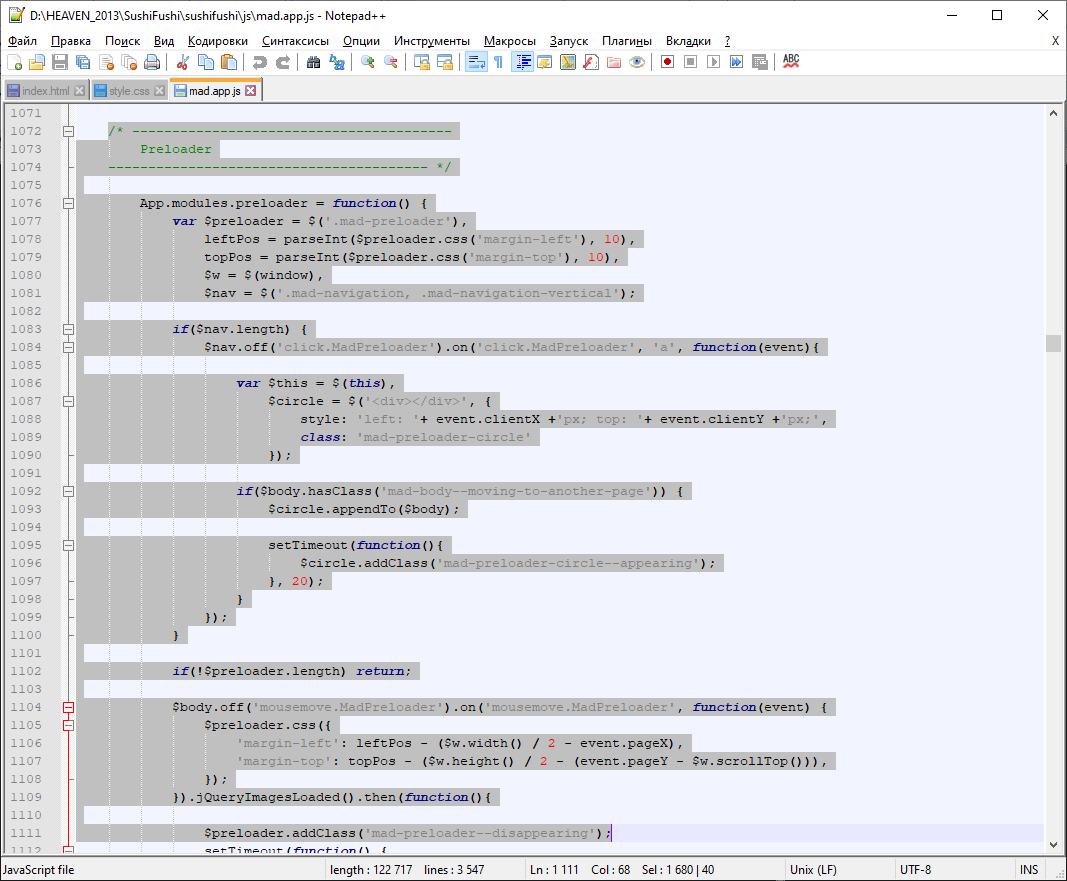Toggle the Word Wrap toolbar button

click(x=476, y=62)
